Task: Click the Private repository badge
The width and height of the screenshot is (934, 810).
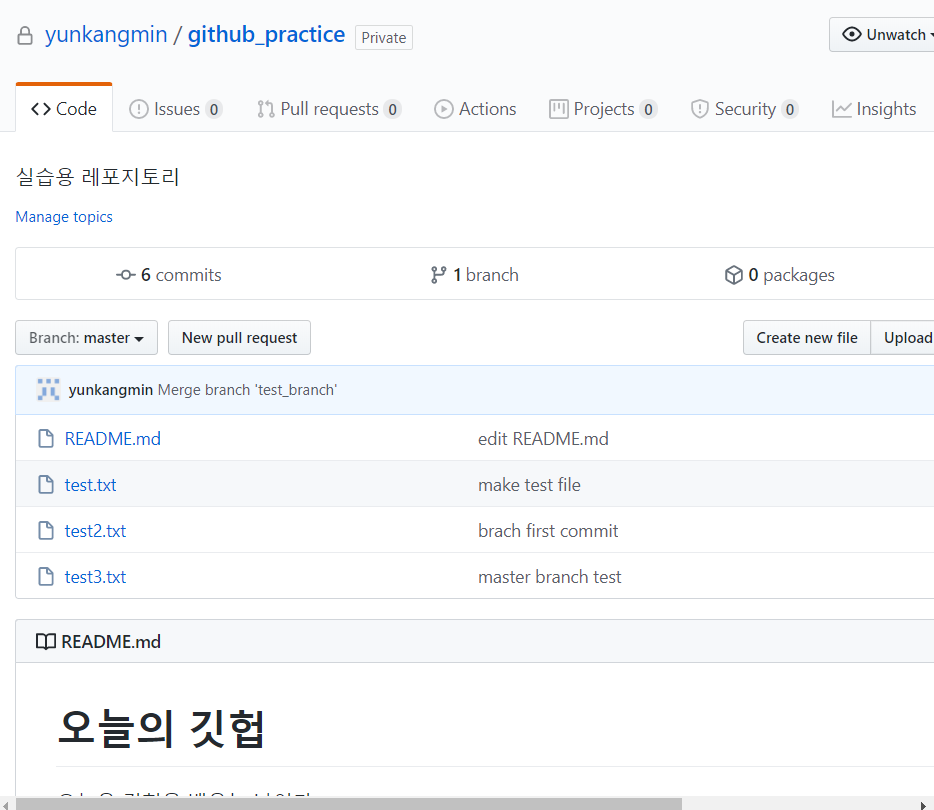Action: 384,38
